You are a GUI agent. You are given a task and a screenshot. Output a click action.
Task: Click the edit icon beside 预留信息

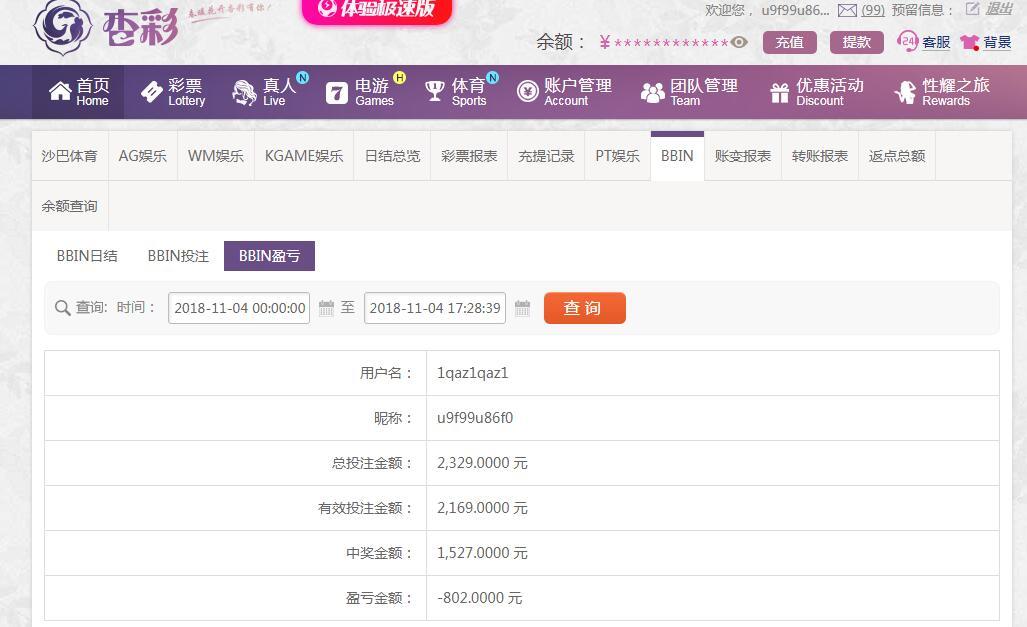click(x=972, y=9)
